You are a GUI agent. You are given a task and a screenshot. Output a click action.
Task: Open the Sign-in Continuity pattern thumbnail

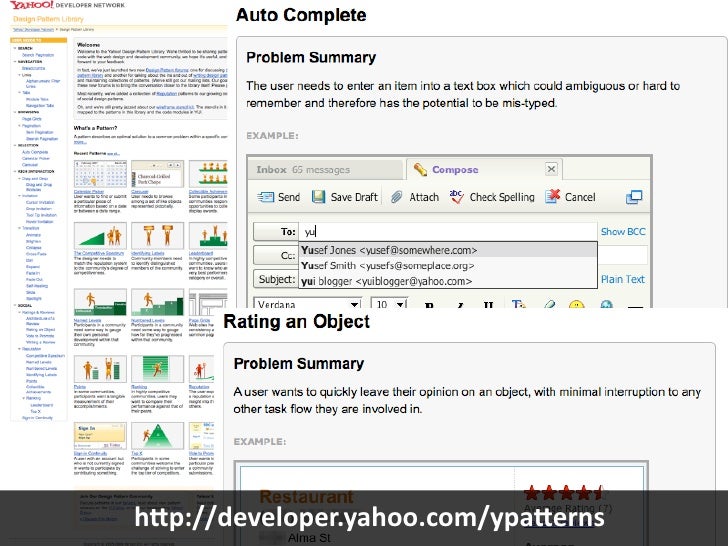pos(100,436)
